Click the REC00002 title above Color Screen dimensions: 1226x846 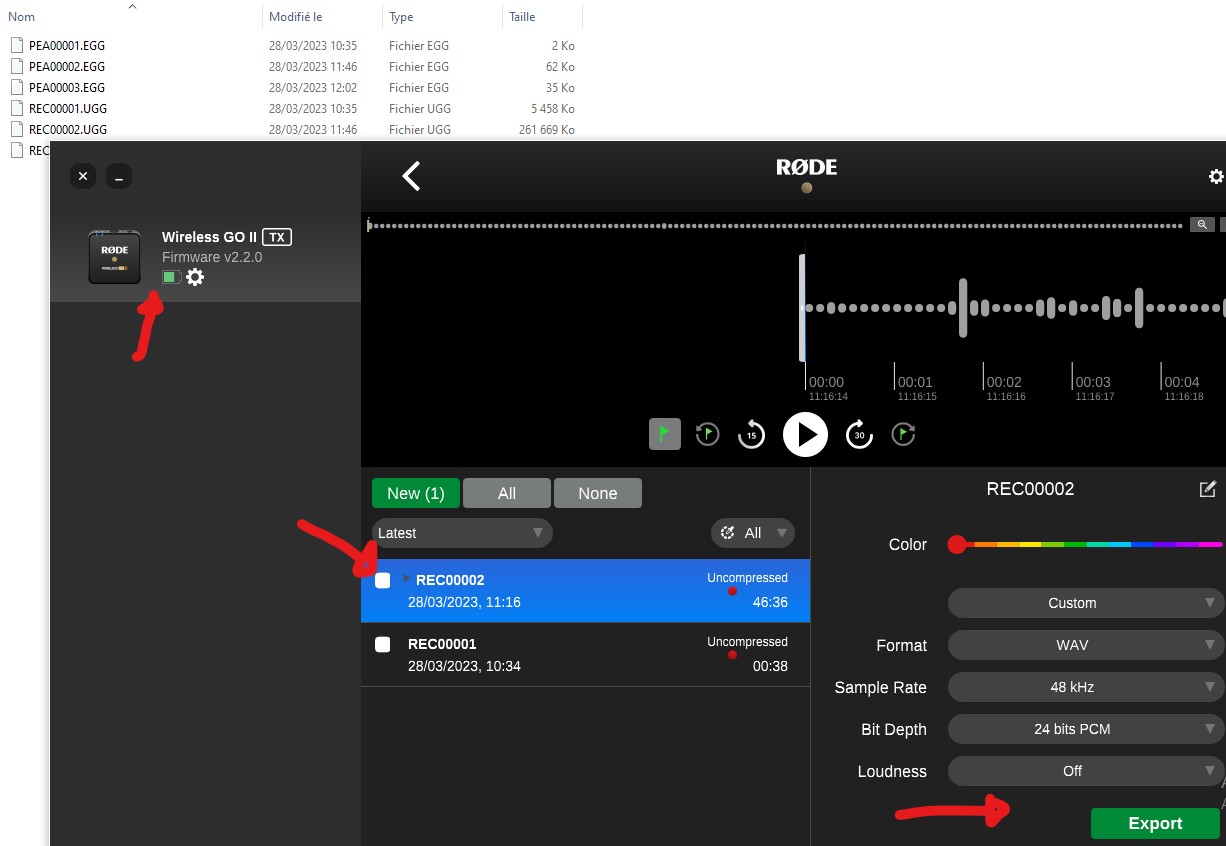point(1030,489)
